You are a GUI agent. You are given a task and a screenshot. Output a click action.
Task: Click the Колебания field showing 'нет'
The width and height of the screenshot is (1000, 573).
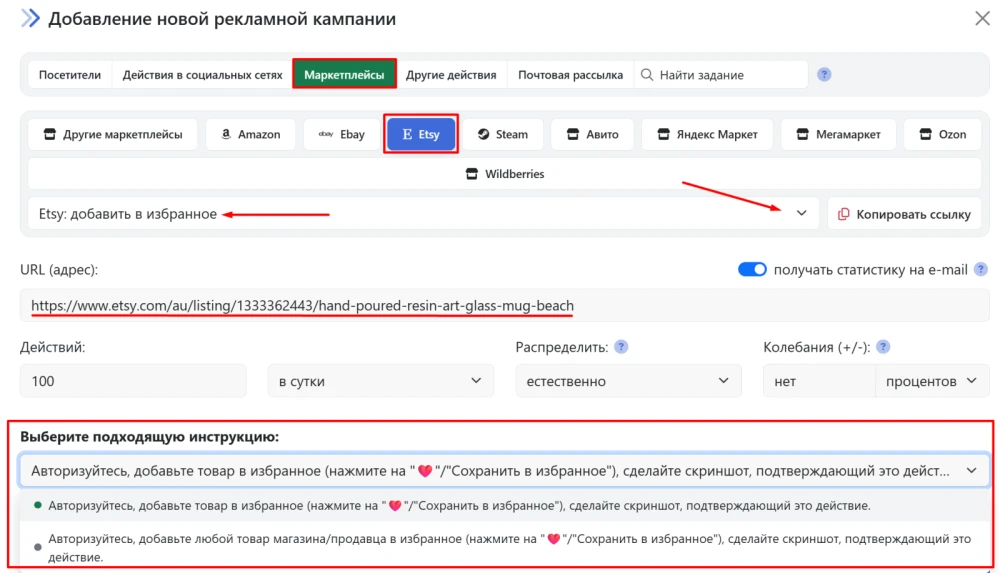pos(820,381)
